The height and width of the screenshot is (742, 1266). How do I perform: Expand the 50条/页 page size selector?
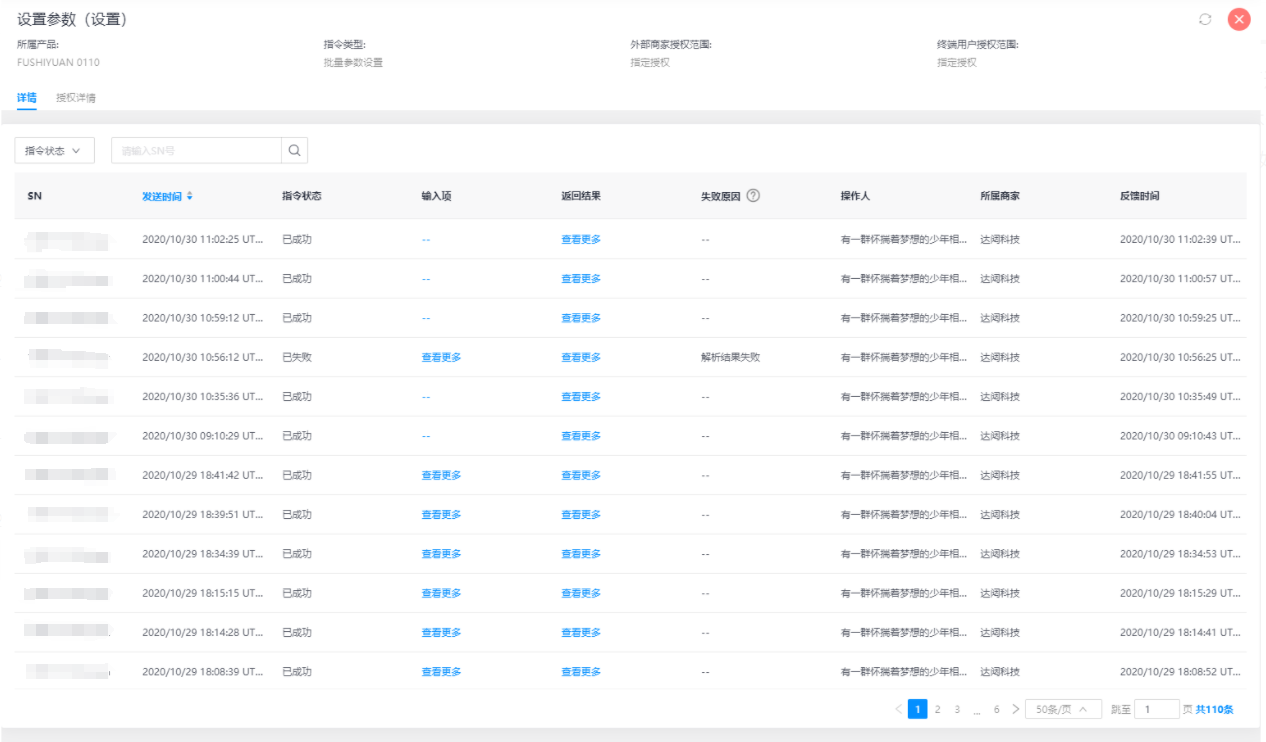(1063, 709)
